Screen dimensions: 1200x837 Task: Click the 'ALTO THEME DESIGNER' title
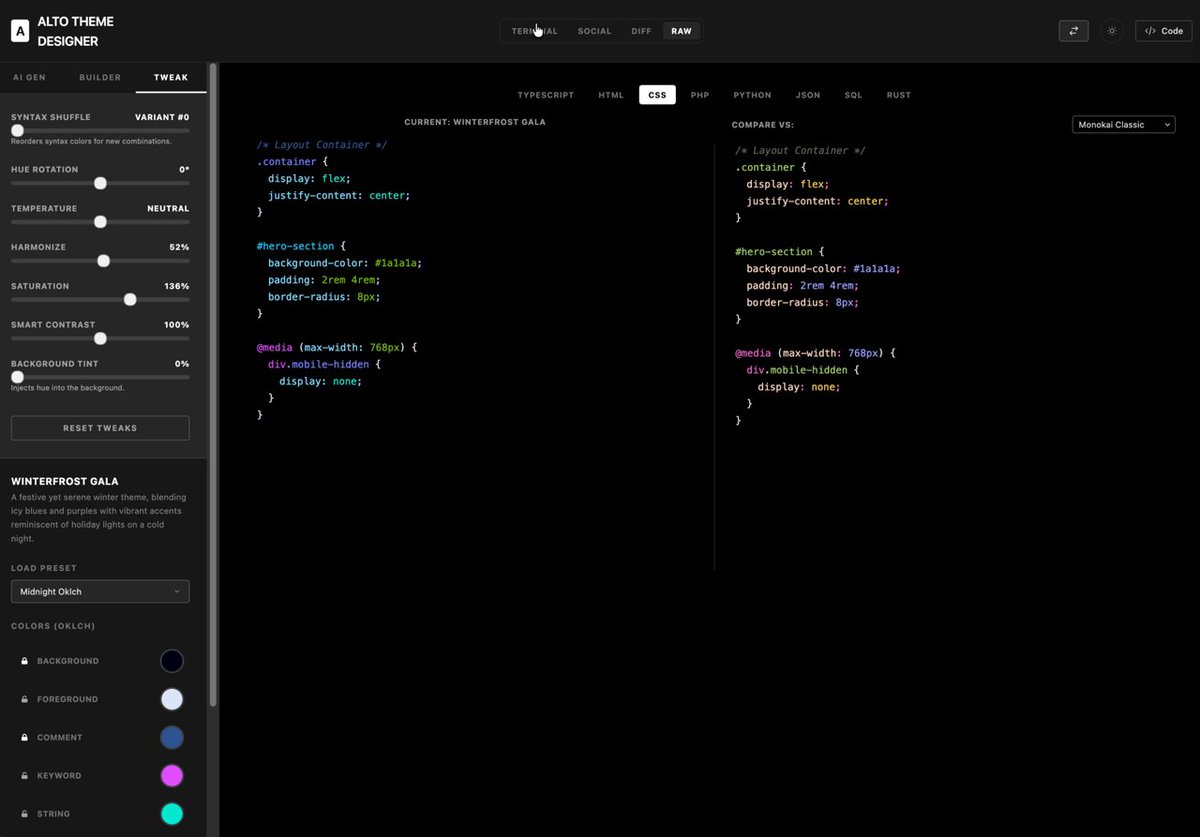point(76,31)
